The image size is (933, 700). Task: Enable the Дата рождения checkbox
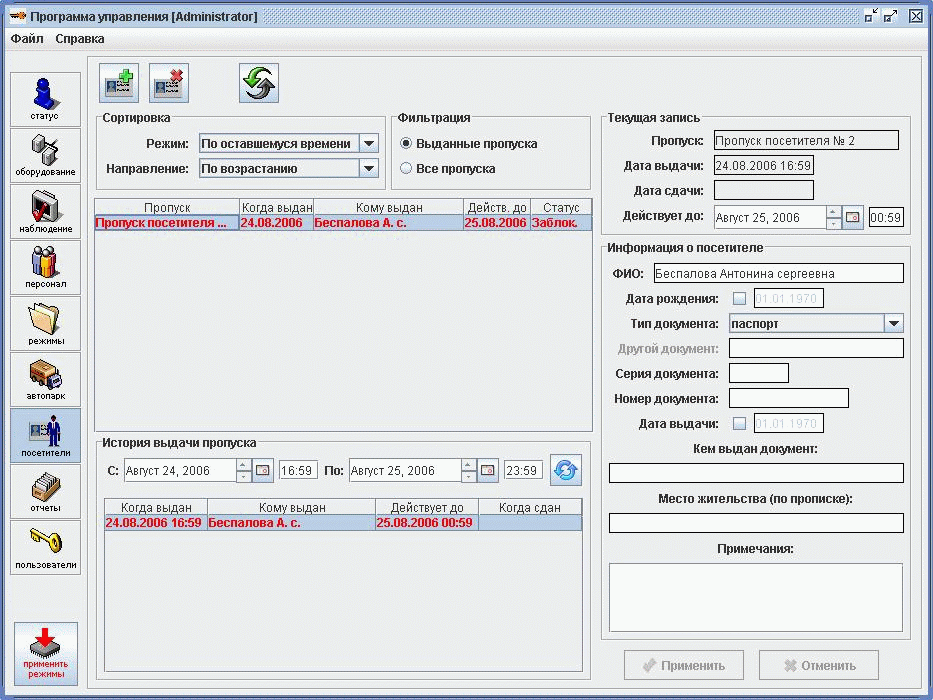(x=739, y=298)
